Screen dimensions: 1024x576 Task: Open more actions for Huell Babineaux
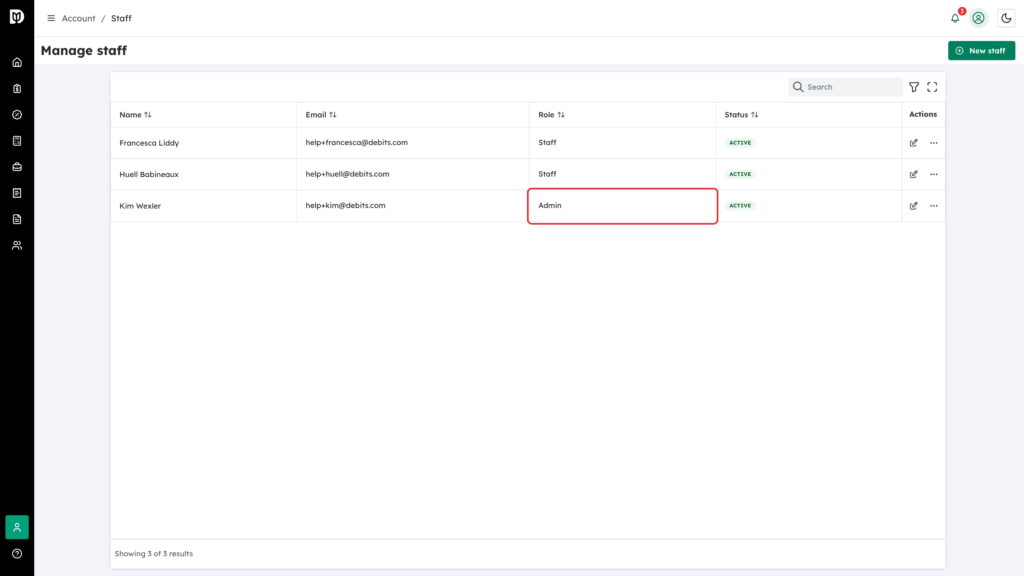(x=934, y=174)
